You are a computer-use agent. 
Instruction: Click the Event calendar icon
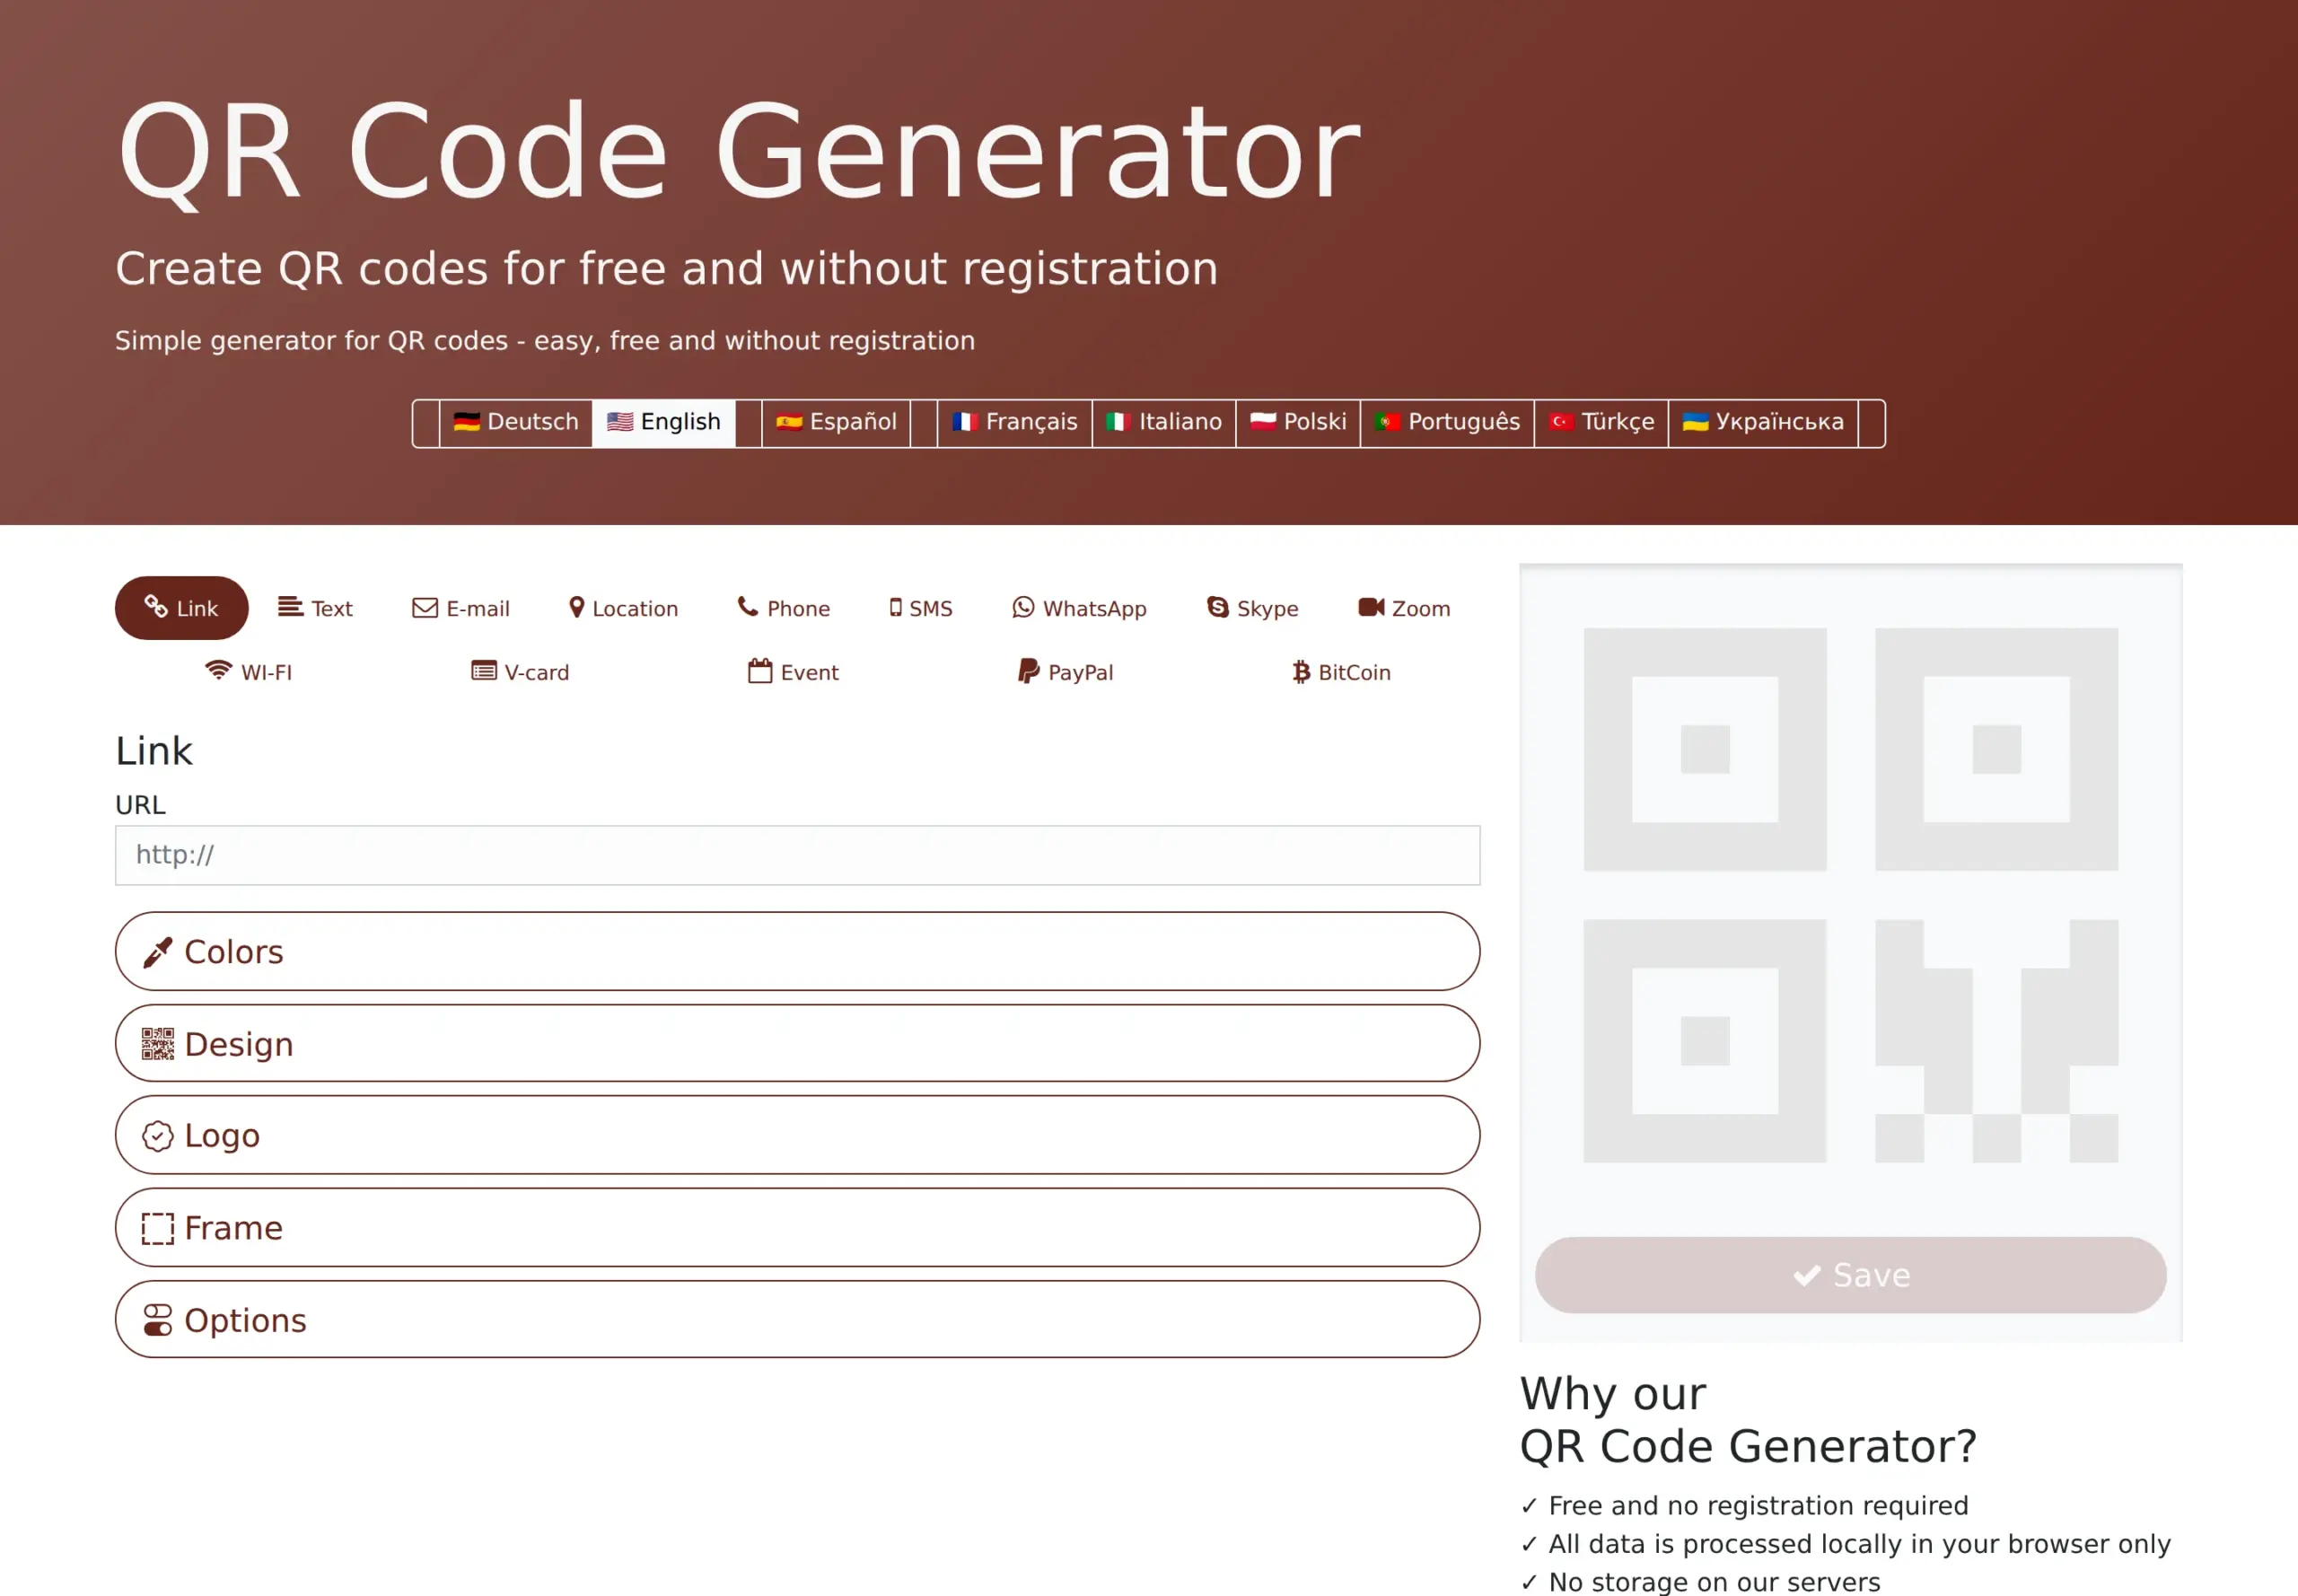(760, 670)
